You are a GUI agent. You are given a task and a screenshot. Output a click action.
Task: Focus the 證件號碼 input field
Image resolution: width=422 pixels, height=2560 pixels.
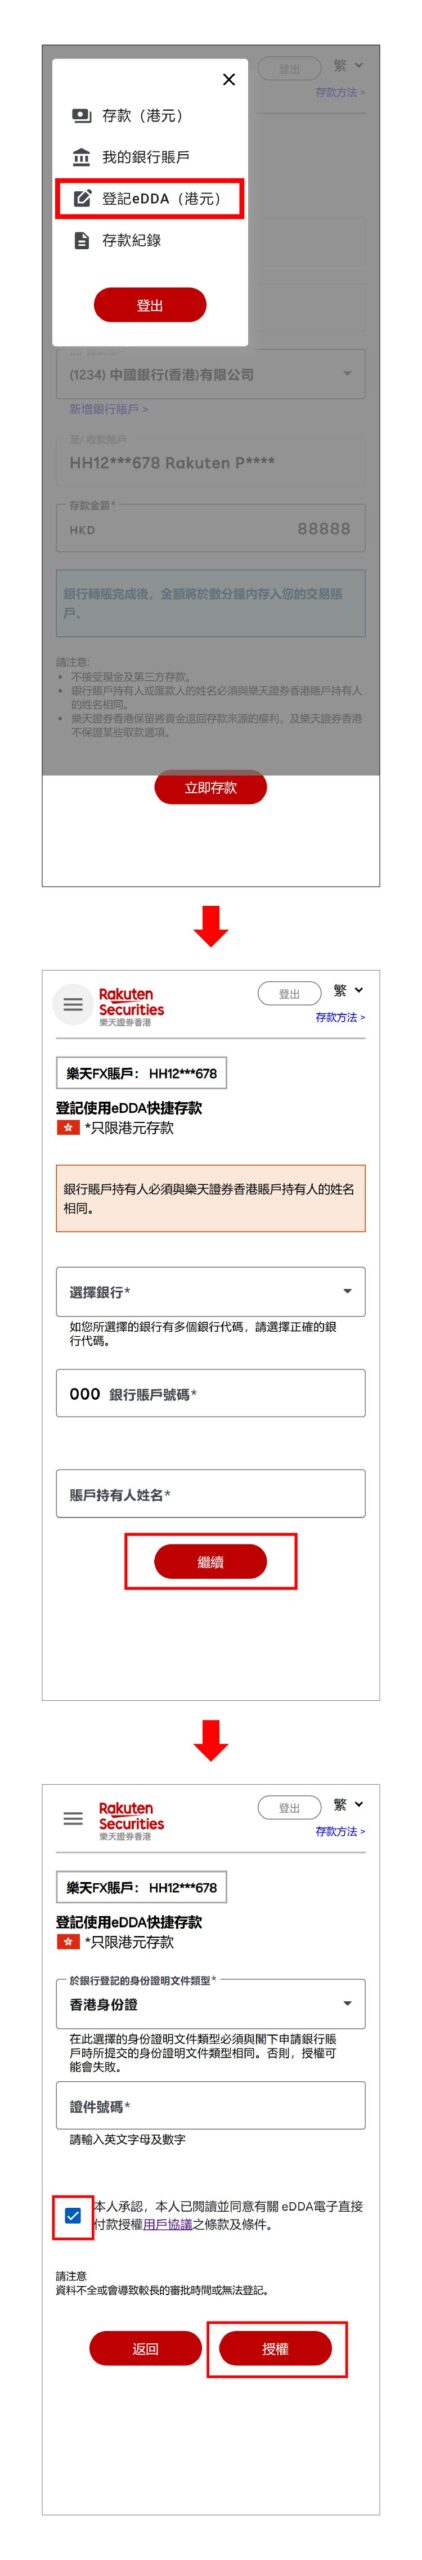210,2106
